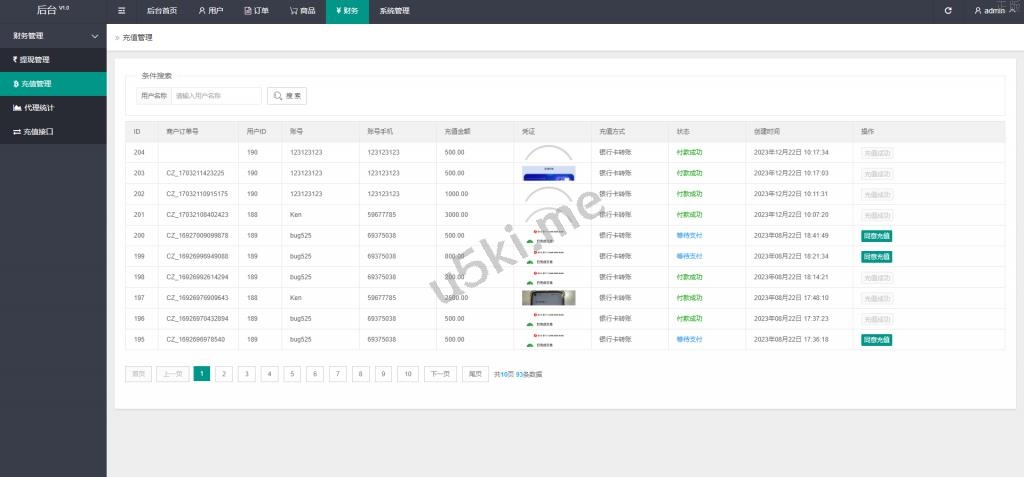Open 系统管理 in the top navigation
This screenshot has width=1024, height=477.
pos(394,11)
